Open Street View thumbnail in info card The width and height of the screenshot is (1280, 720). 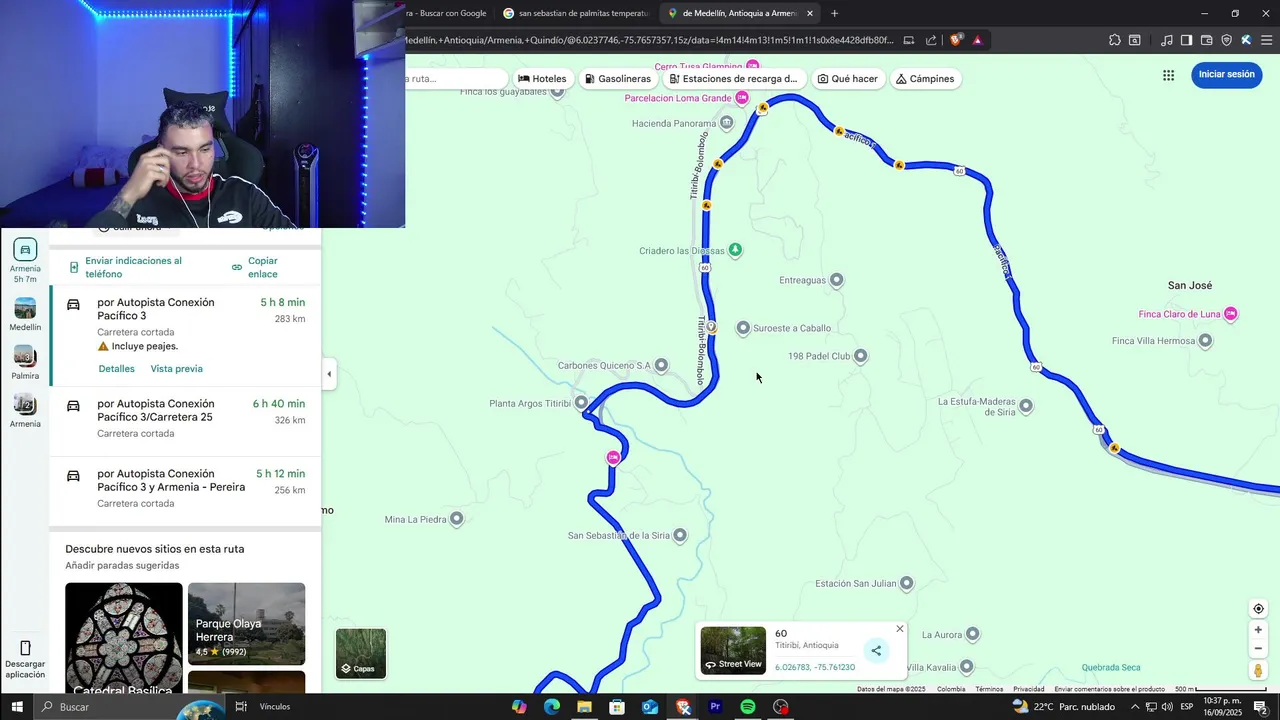[733, 650]
